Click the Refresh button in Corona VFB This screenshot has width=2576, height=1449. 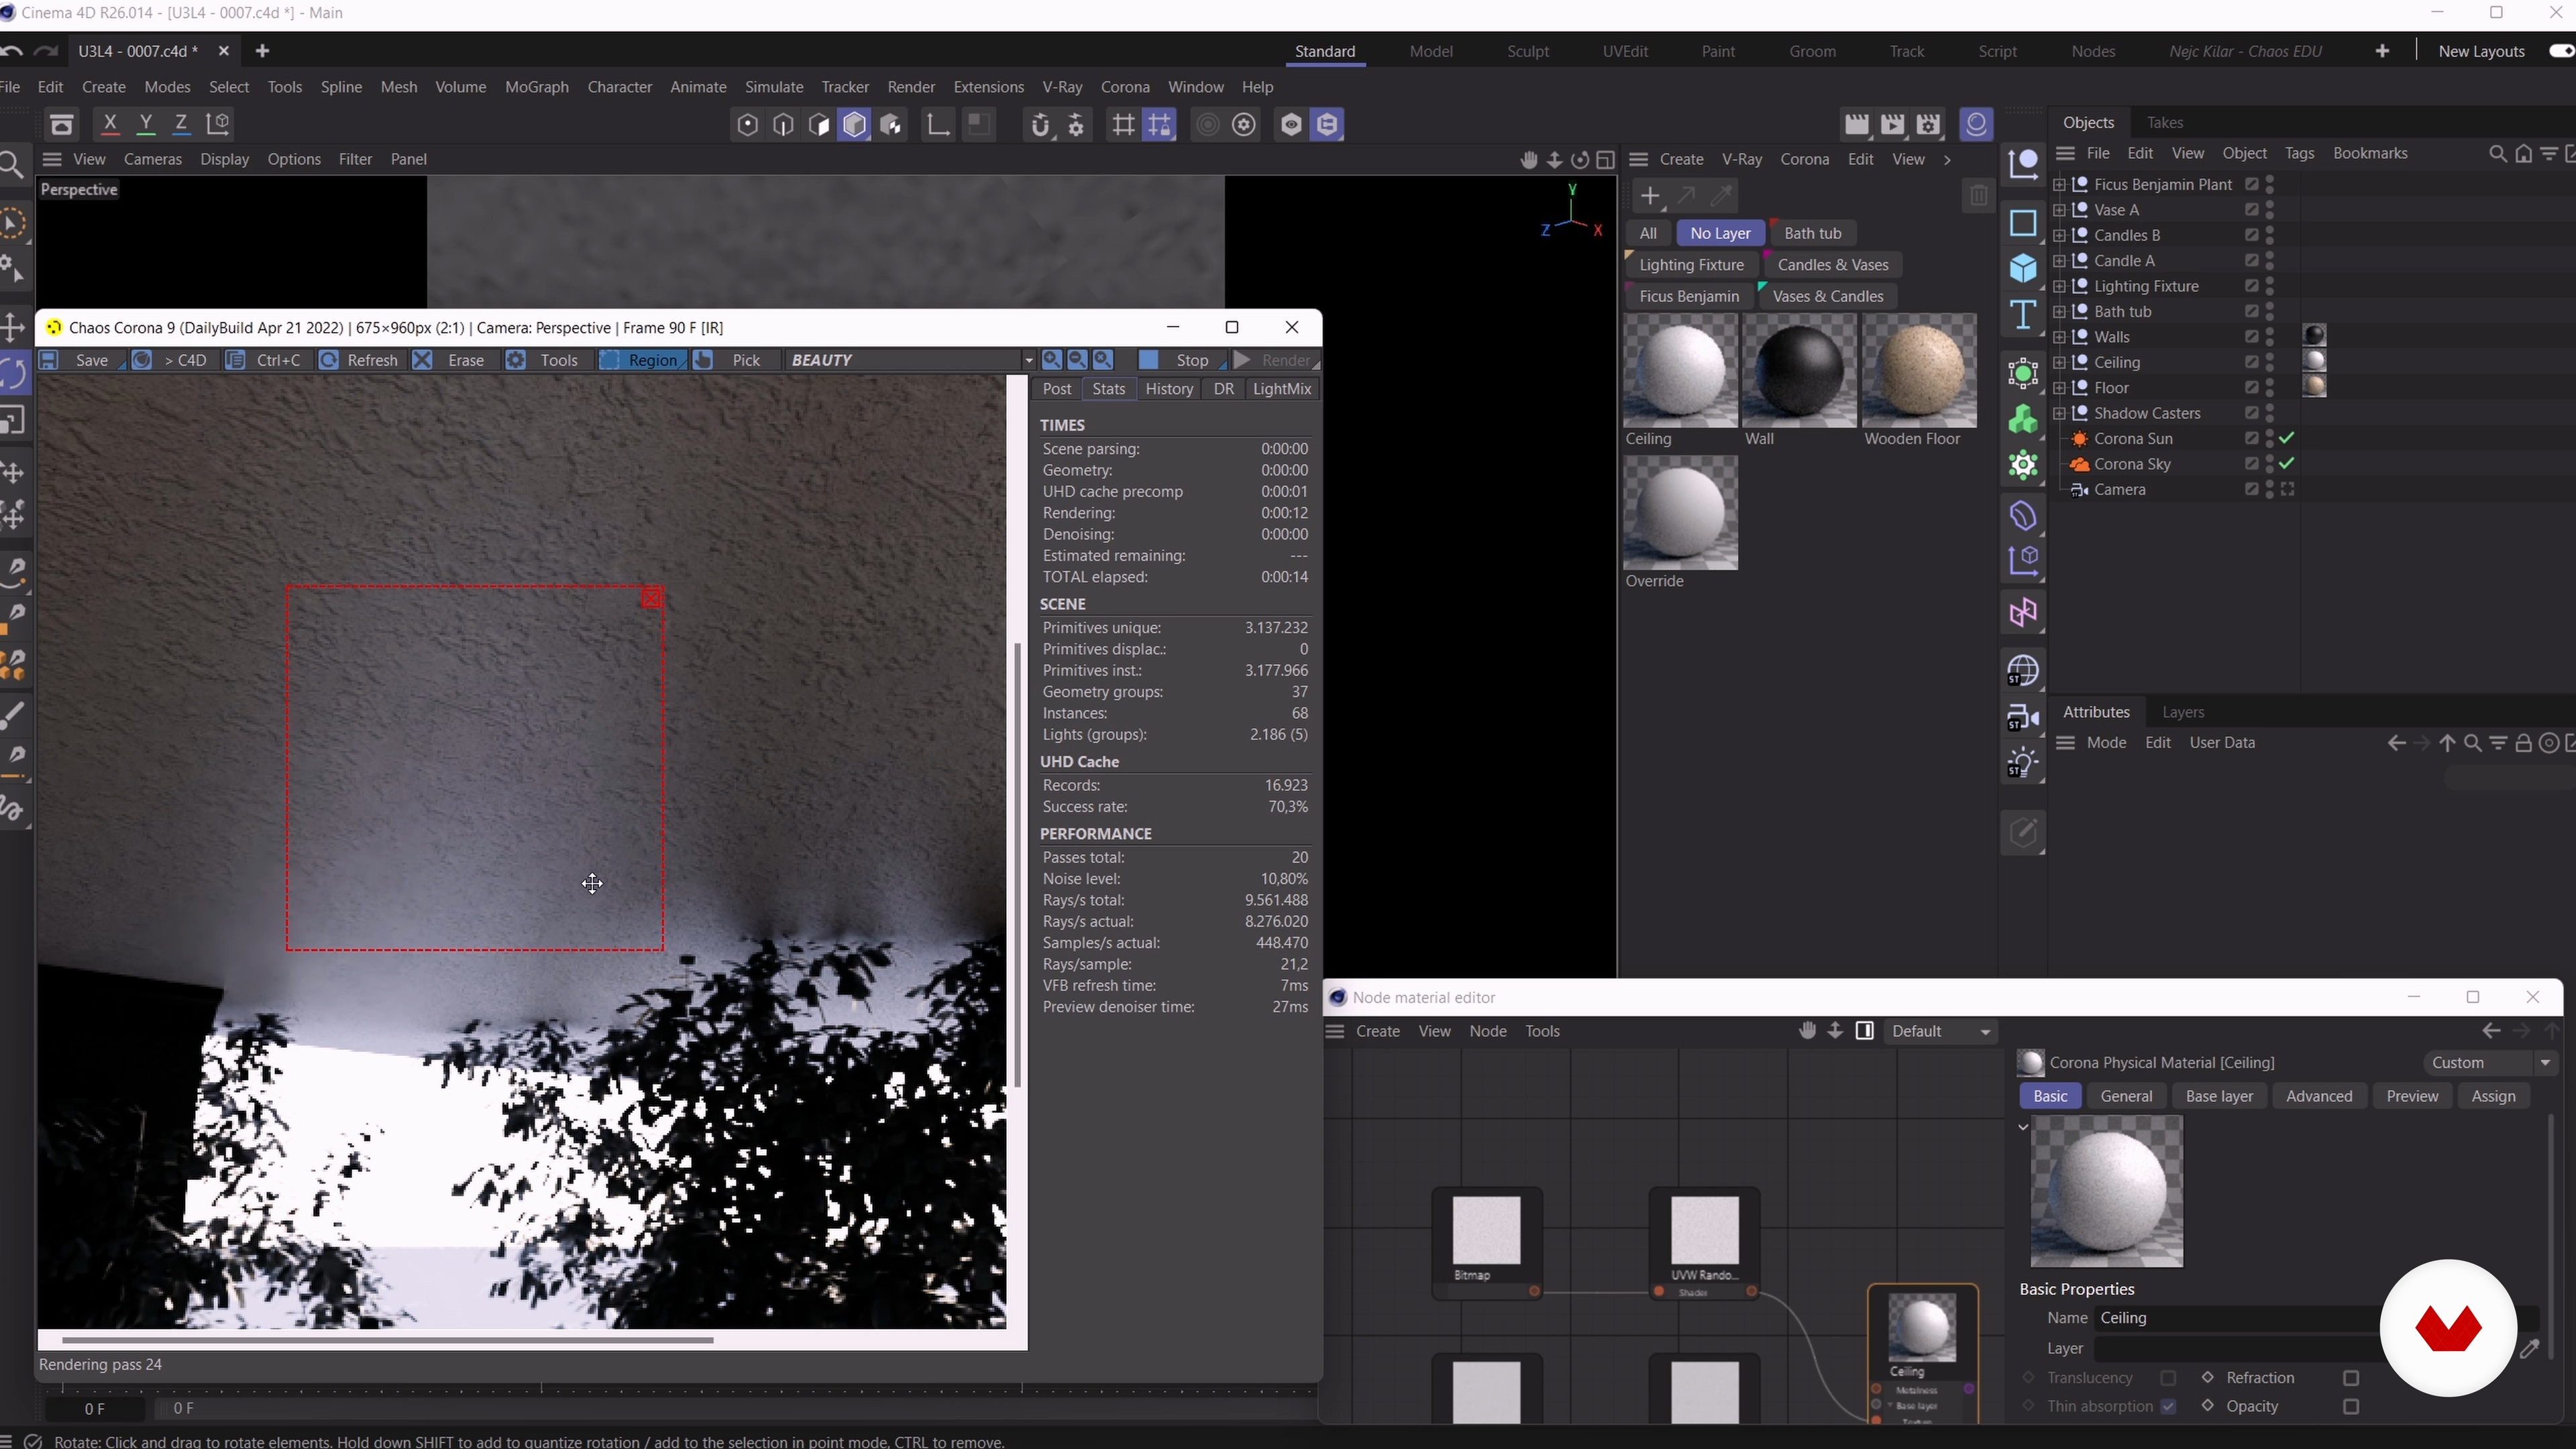tap(360, 360)
